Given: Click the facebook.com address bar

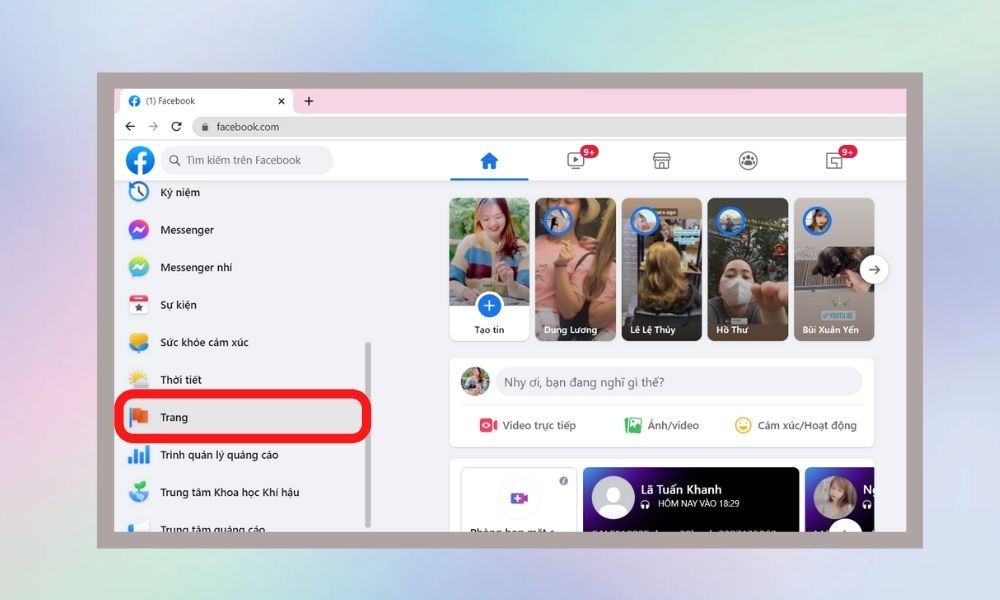Looking at the screenshot, I should [548, 127].
